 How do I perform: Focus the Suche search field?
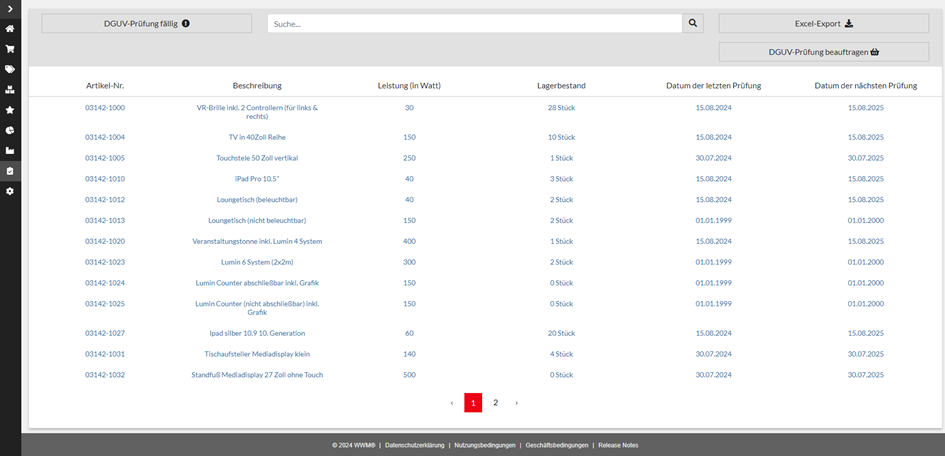pos(475,23)
